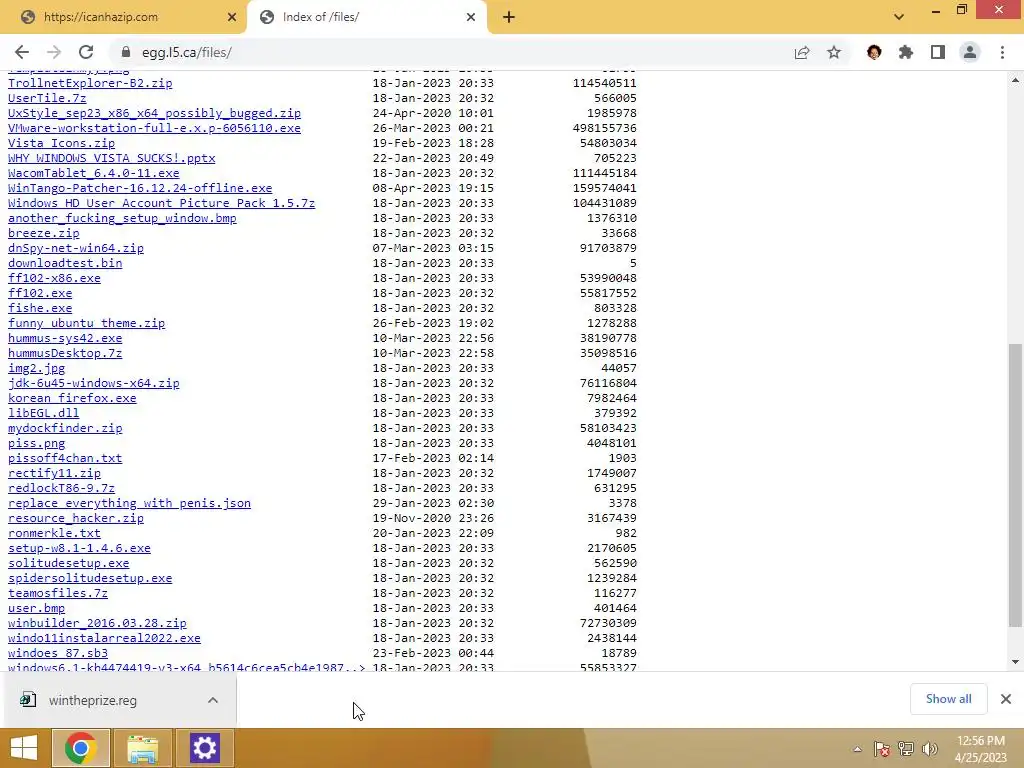Open the Chrome three-dot menu
The height and width of the screenshot is (768, 1024).
coord(1002,52)
